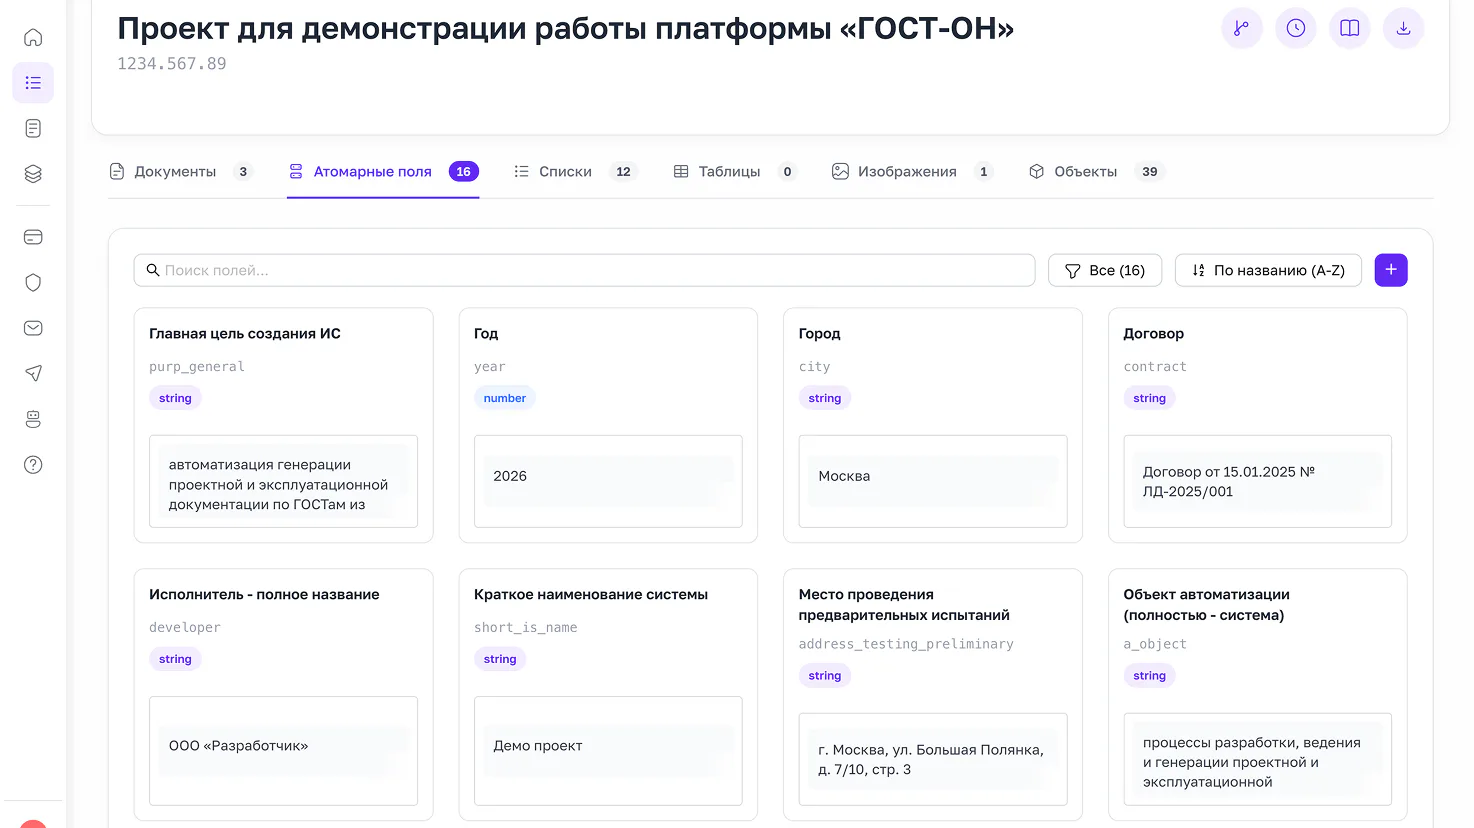
Task: Edit the ООО «Разработчик» value field
Action: tap(283, 751)
